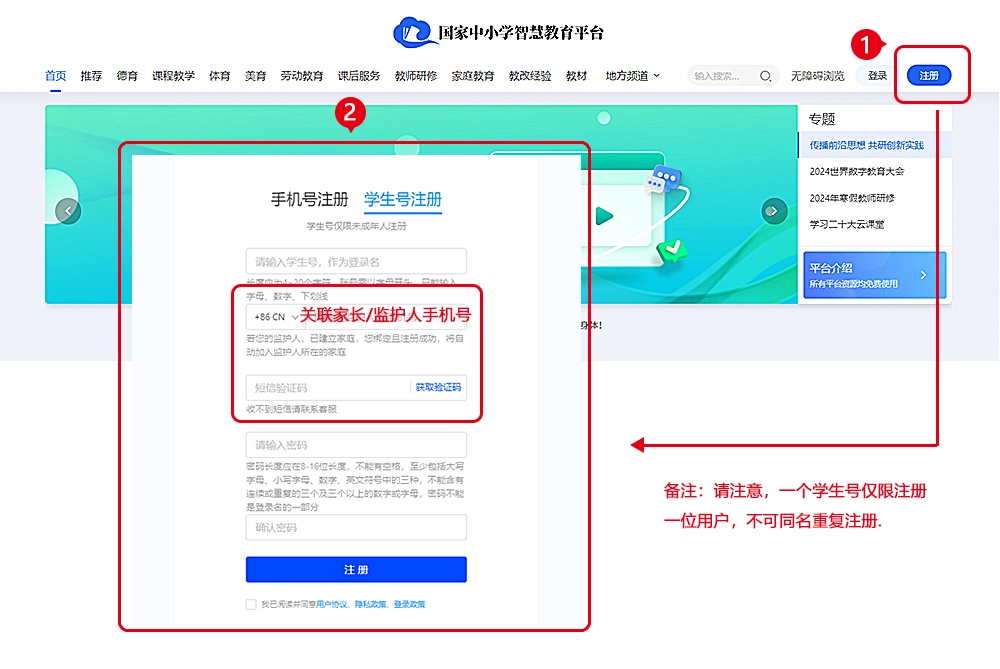Click the right carousel arrow on the banner
The image size is (1000, 669).
tap(772, 210)
